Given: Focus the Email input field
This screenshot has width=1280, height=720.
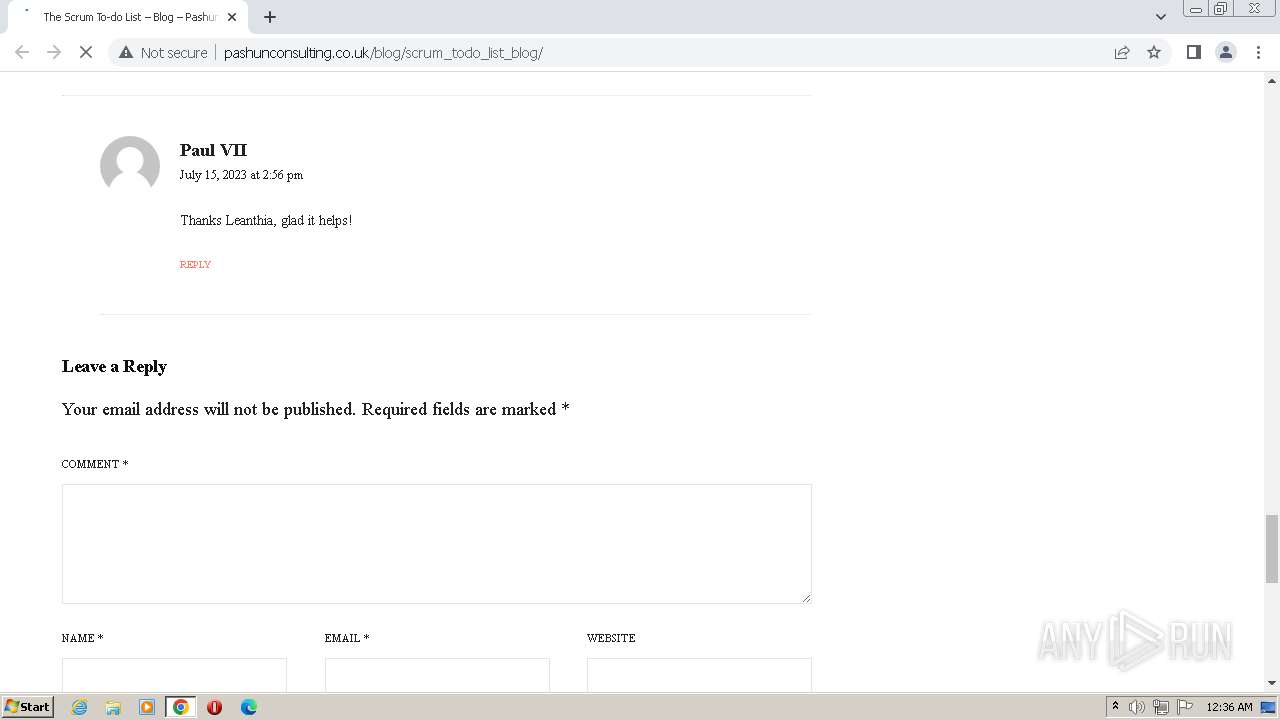Looking at the screenshot, I should (437, 675).
